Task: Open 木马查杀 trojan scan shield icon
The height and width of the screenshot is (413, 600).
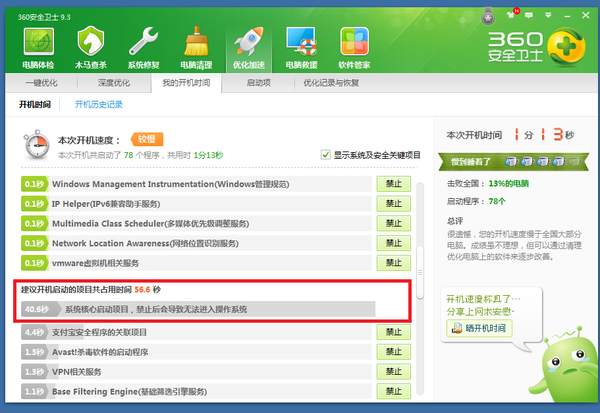Action: click(91, 48)
